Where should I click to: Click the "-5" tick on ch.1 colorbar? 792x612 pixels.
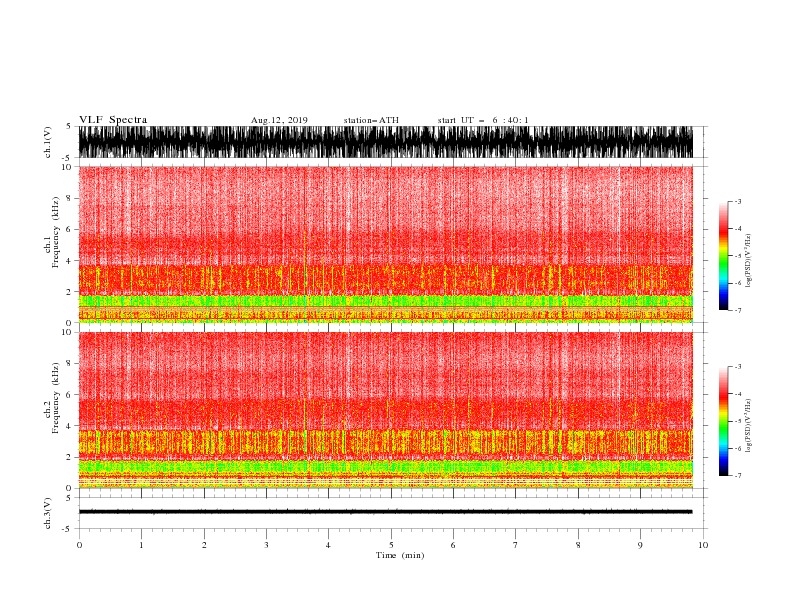point(738,256)
